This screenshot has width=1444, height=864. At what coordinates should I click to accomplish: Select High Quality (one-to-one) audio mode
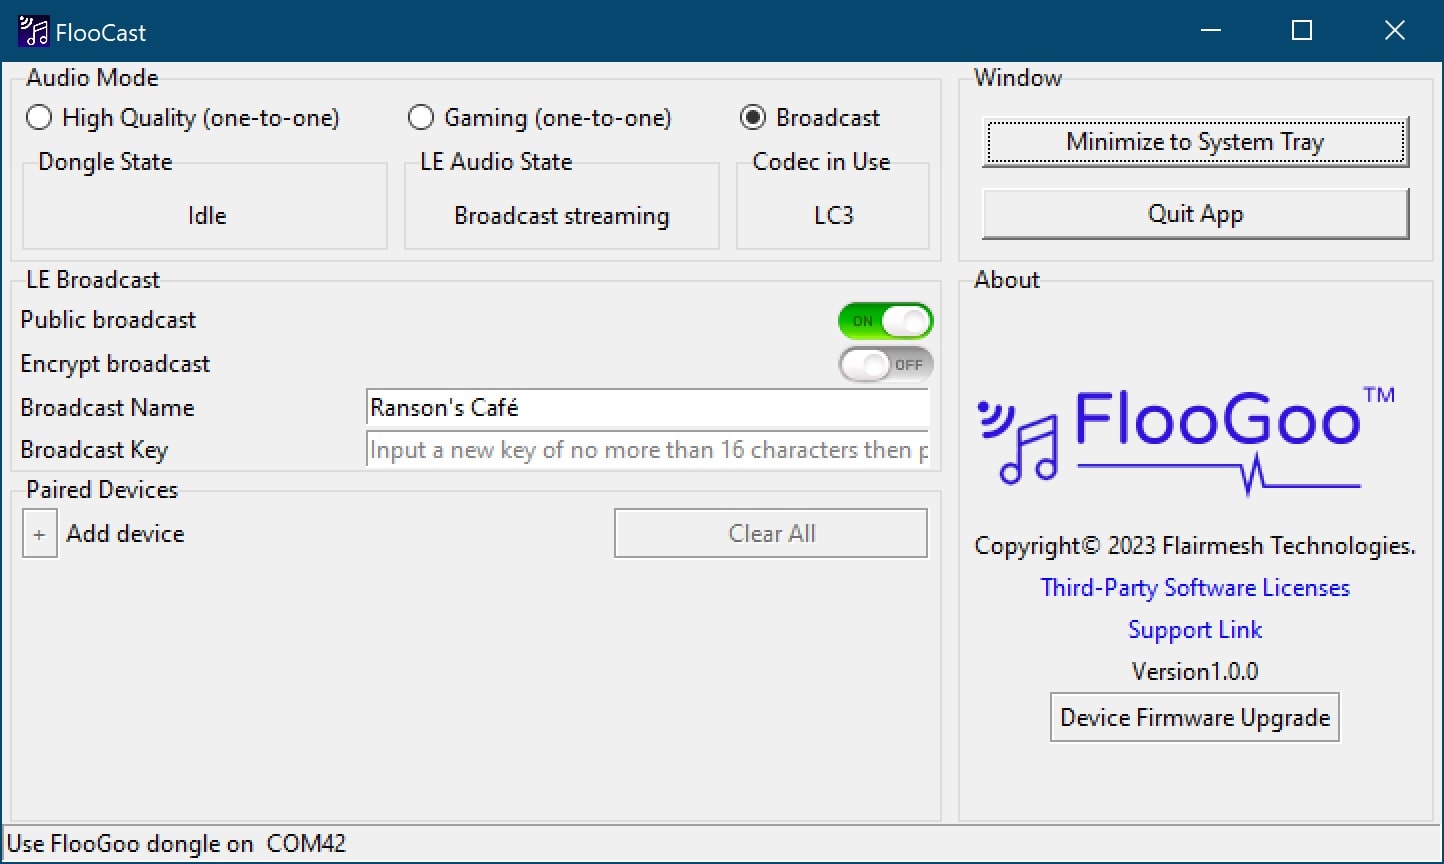click(39, 118)
